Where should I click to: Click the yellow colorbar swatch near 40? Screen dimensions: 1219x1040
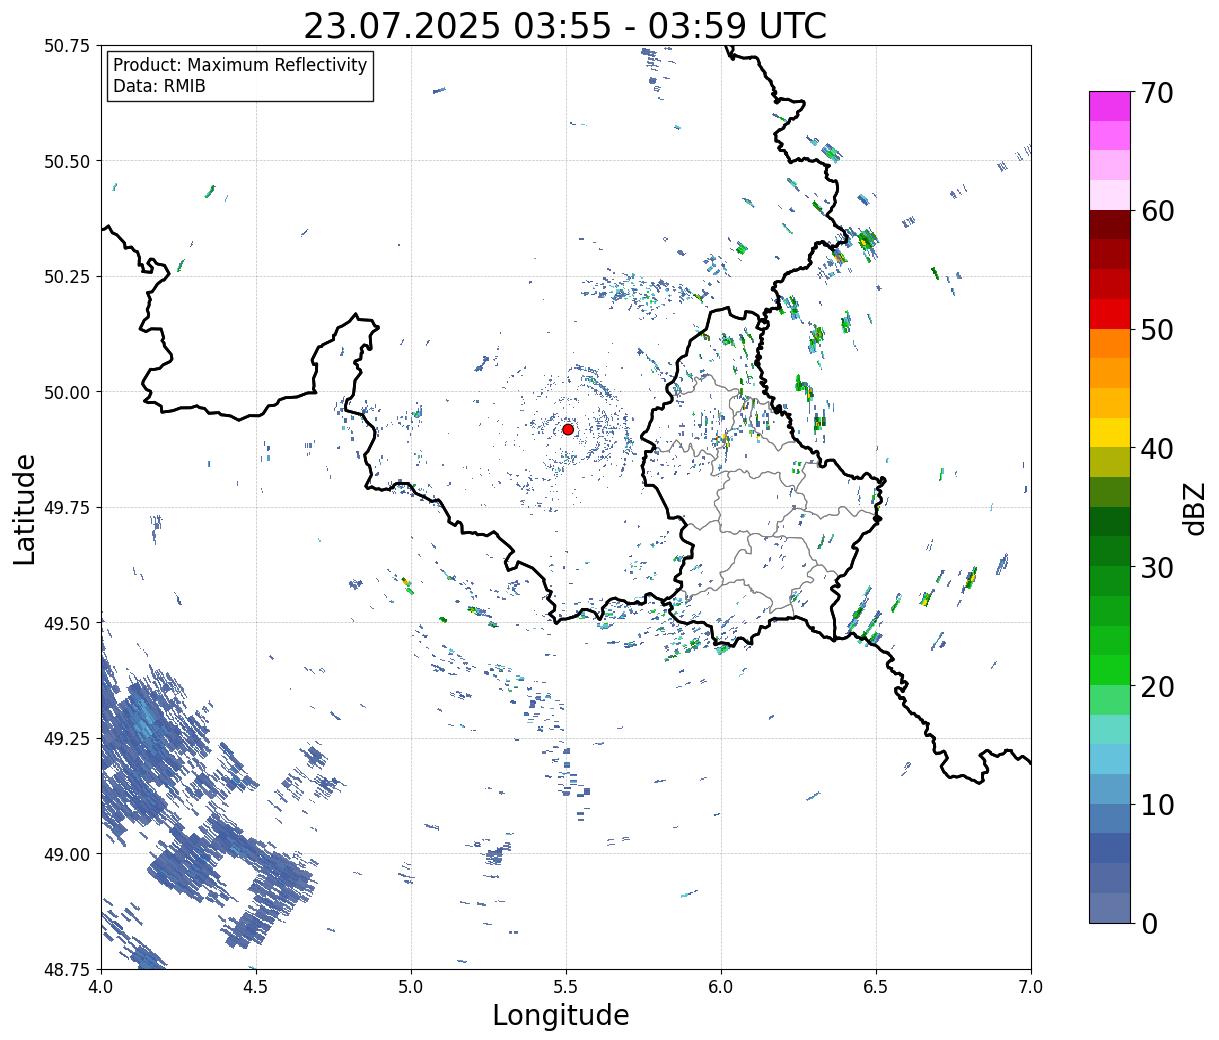coord(1110,432)
